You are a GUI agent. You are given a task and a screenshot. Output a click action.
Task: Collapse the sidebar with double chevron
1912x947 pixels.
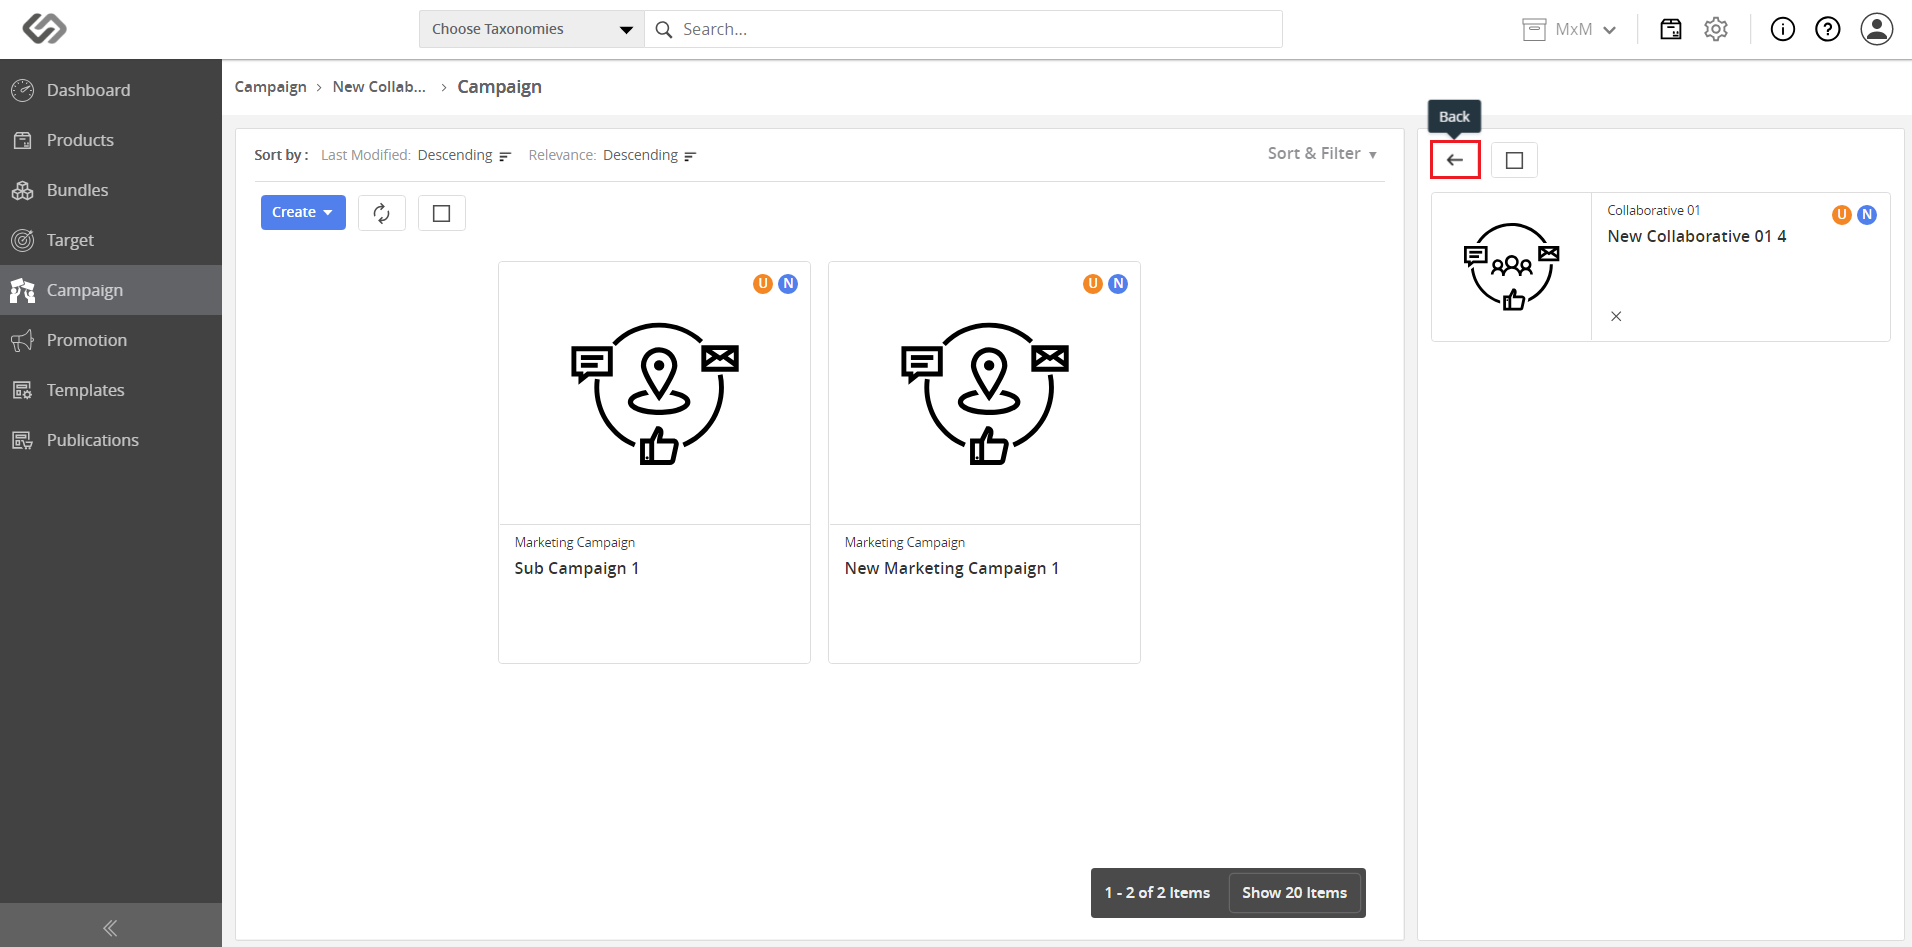coord(110,927)
